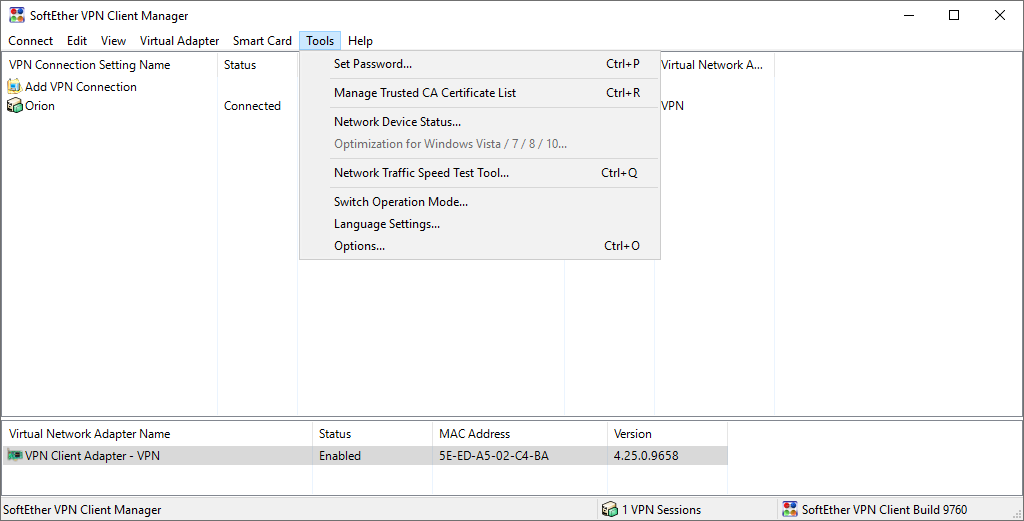Click the SoftEther build icon in status bar
1024x521 pixels.
[x=790, y=510]
